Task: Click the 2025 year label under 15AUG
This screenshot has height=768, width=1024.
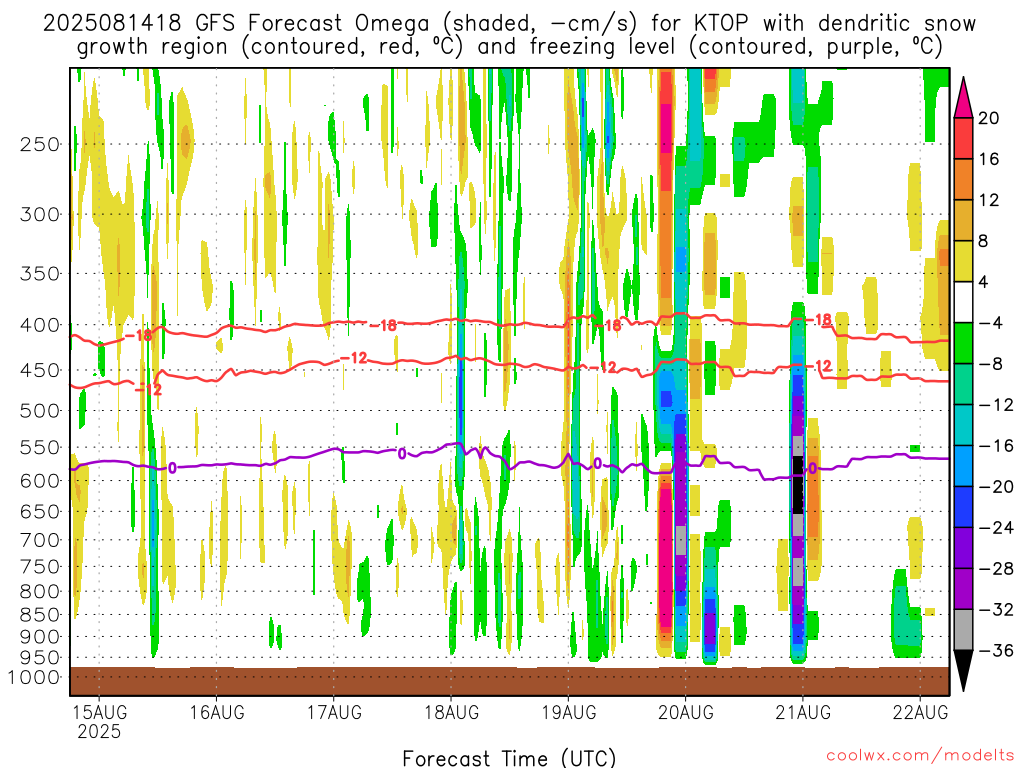Action: tap(99, 731)
